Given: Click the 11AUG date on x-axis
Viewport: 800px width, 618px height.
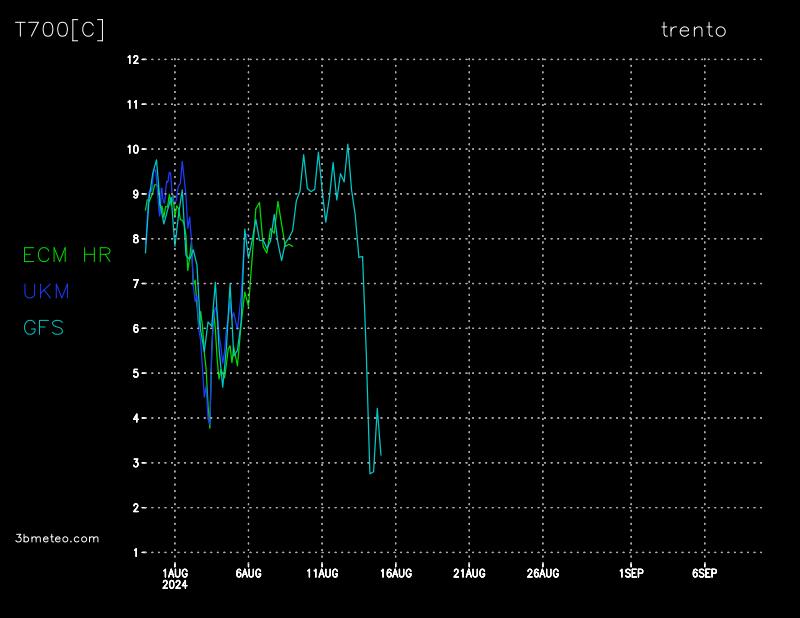Looking at the screenshot, I should 322,573.
